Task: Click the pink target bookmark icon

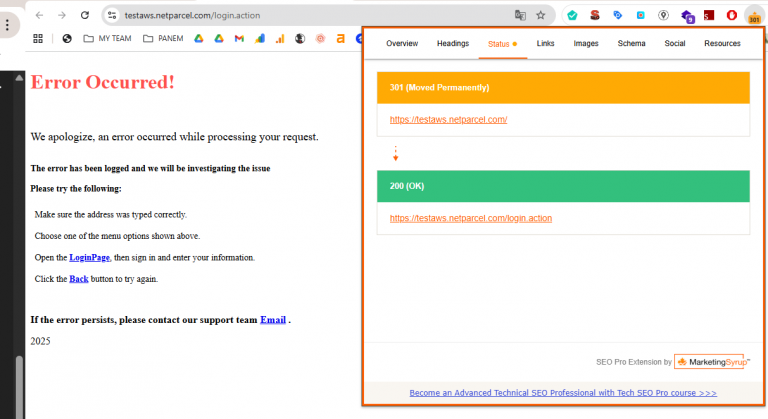Action: (320, 38)
